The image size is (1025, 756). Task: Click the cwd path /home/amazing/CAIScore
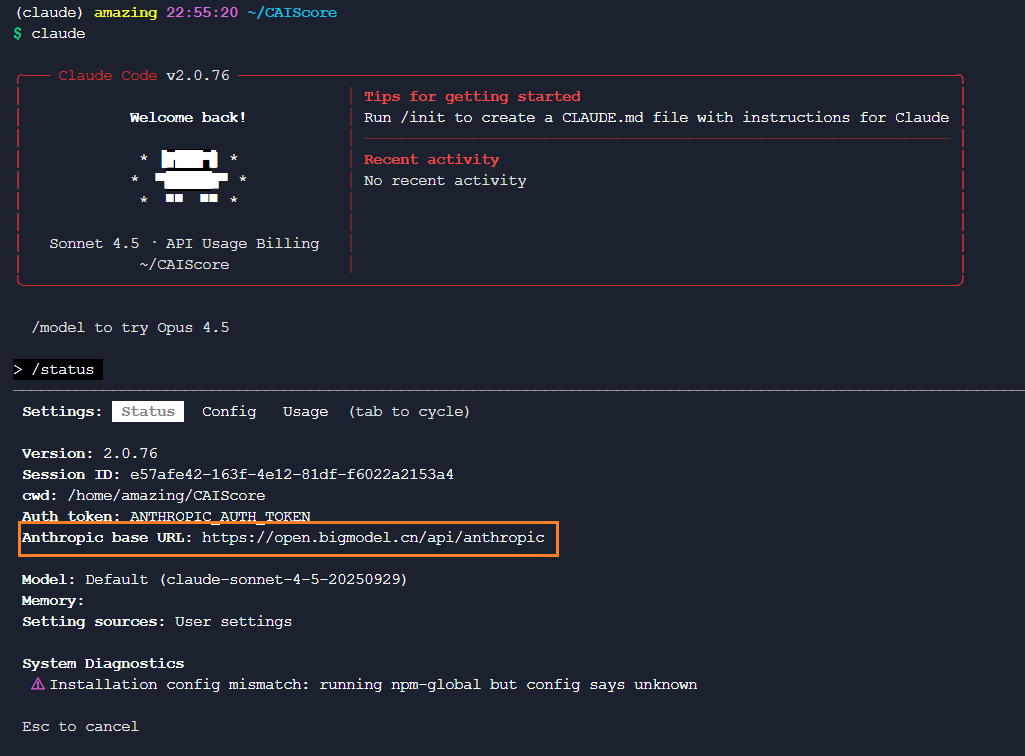click(x=166, y=496)
